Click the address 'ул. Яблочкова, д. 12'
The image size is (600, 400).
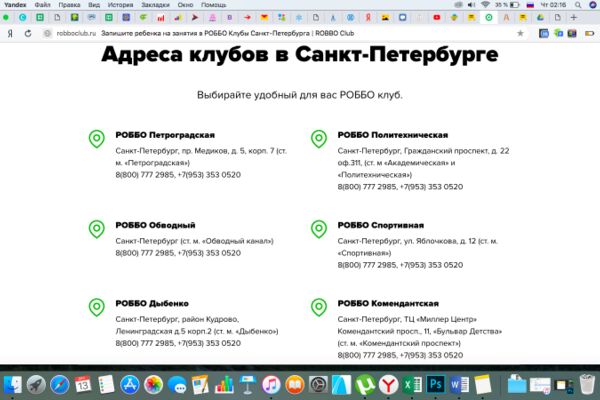(x=440, y=241)
